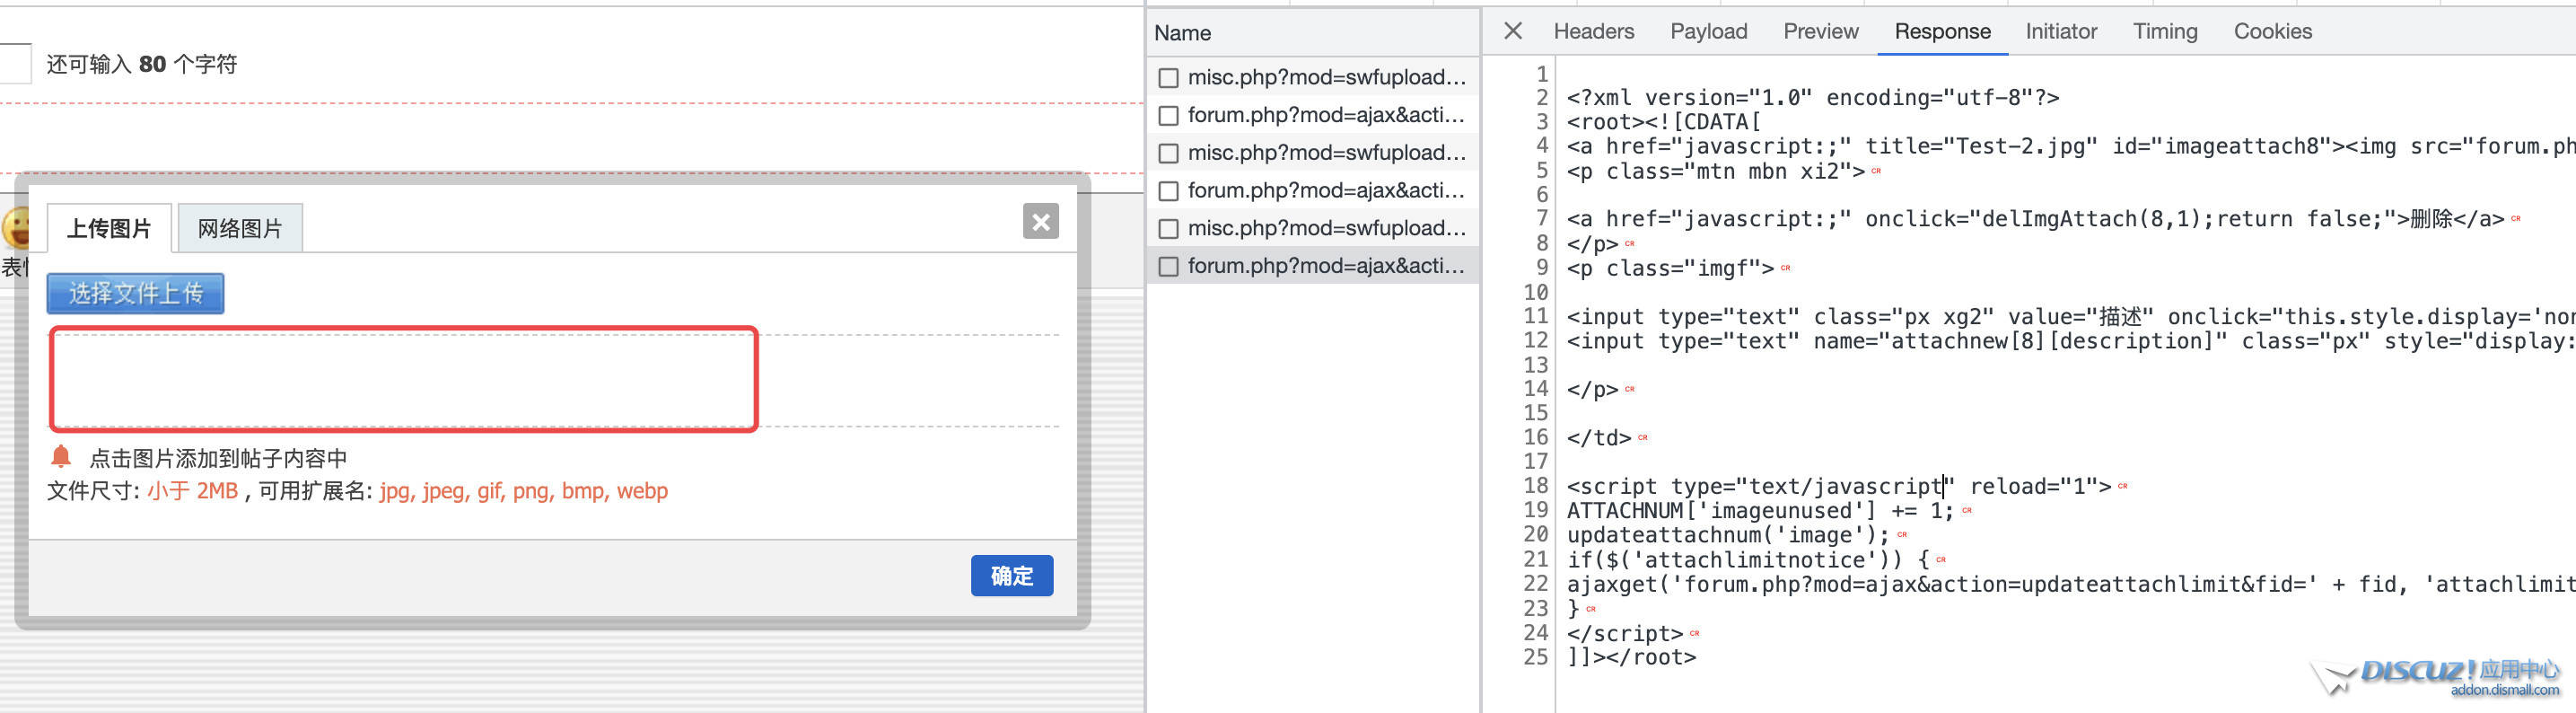Screen dimensions: 2576x713
Task: Tick checkbox of last forum.php ajax request
Action: [1168, 266]
